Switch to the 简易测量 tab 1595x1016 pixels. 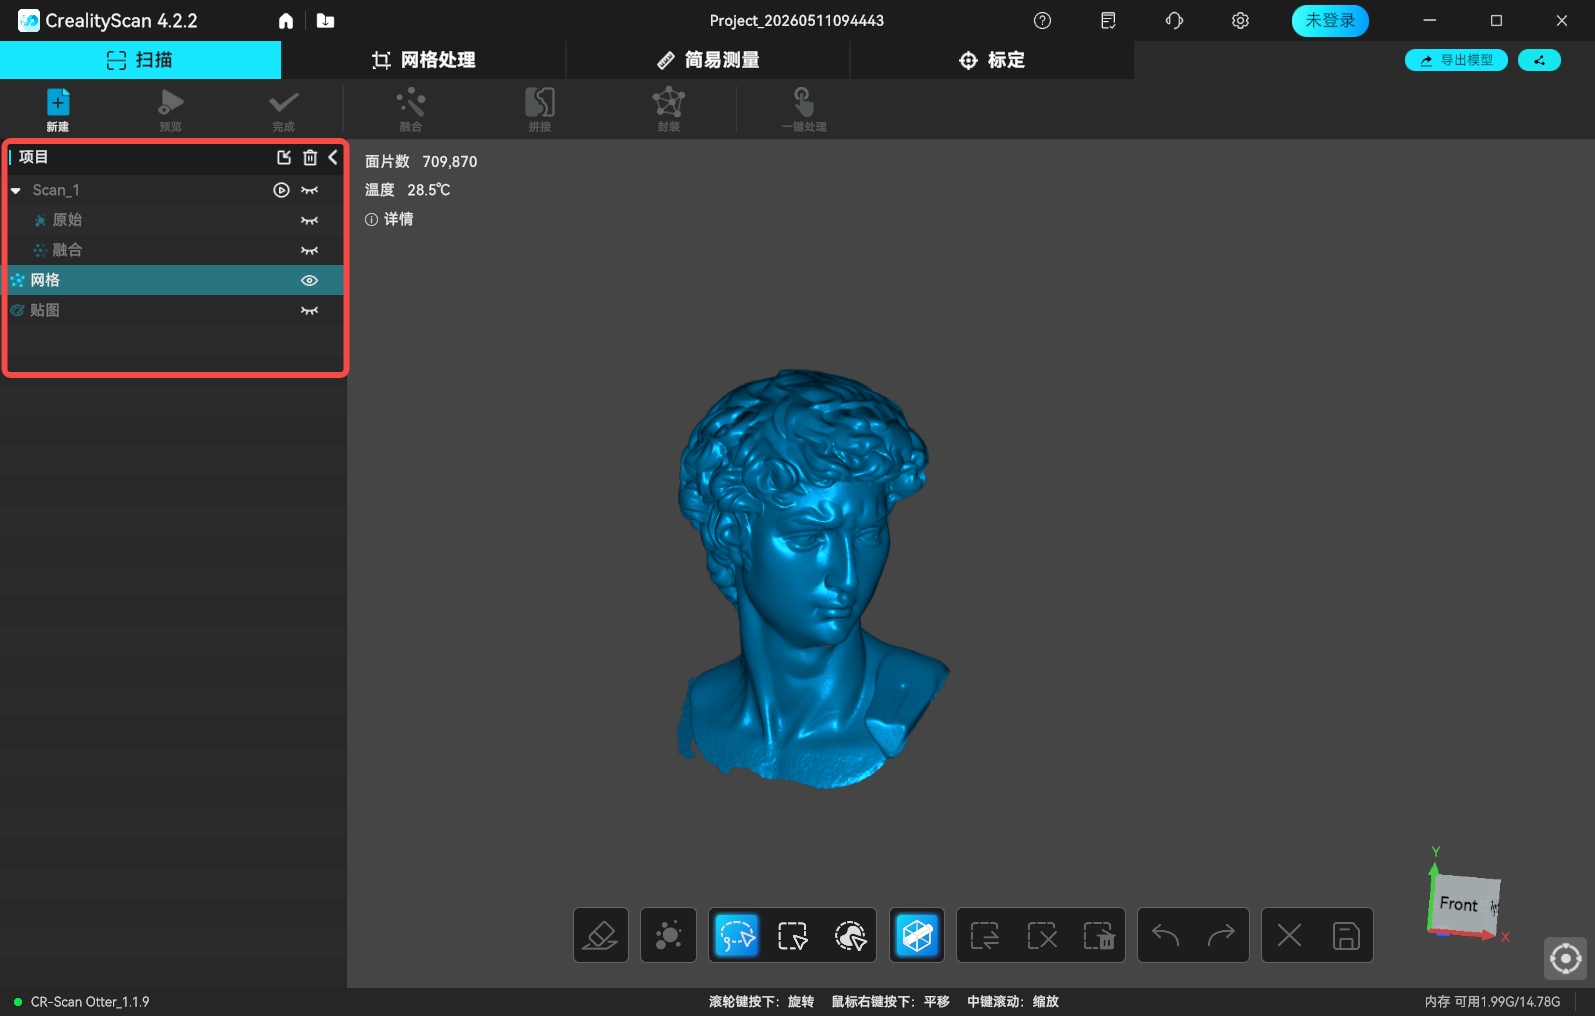pos(708,60)
